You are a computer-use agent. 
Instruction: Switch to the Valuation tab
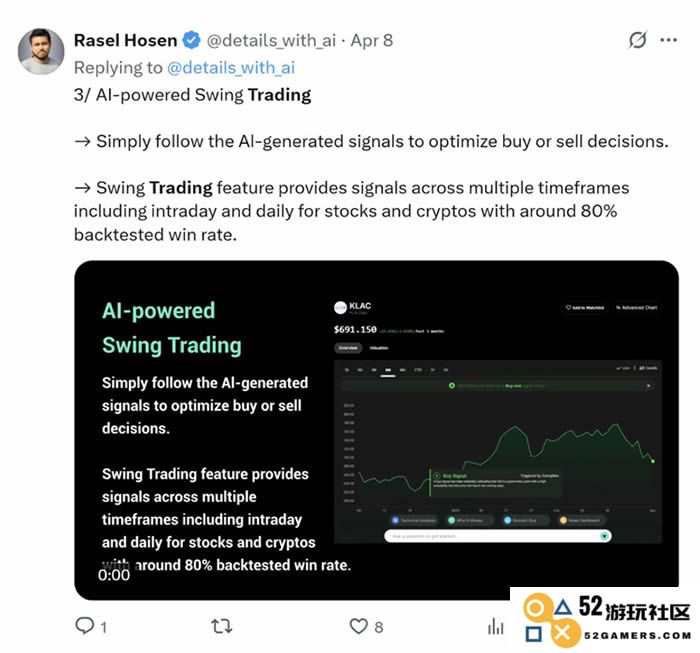(x=379, y=348)
